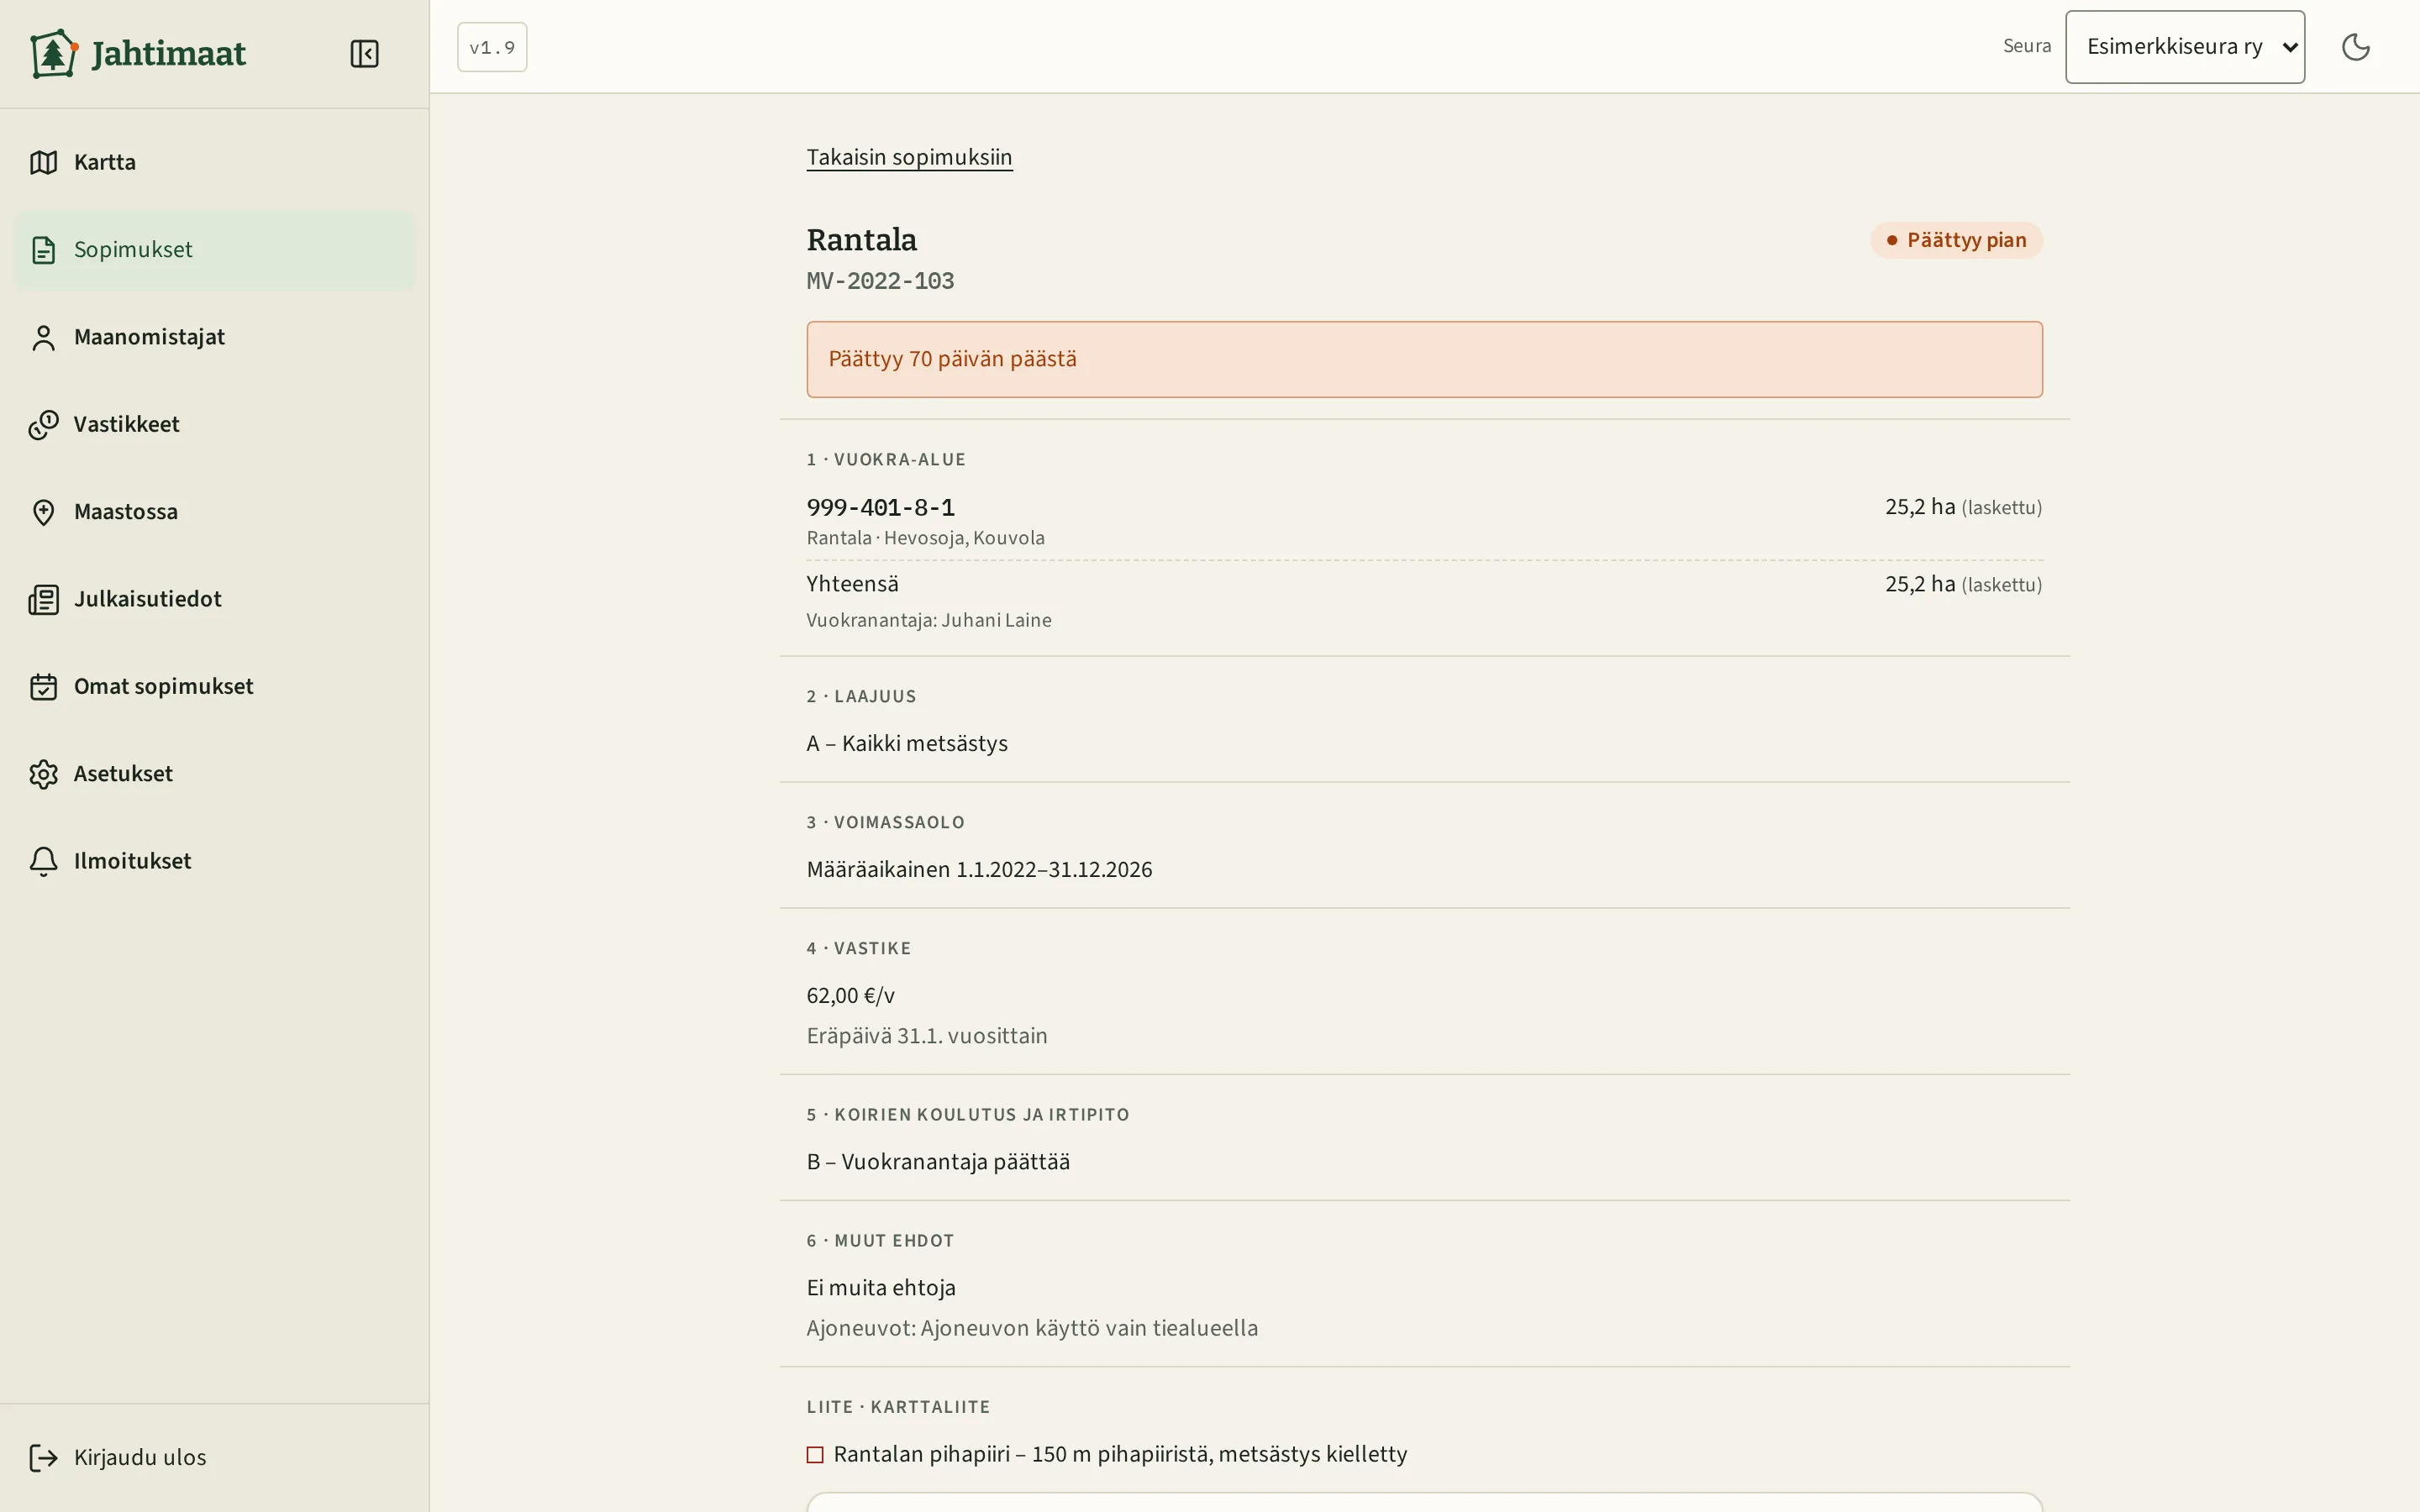Click the v1.9 version badge
Viewport: 2420px width, 1512px height.
492,47
